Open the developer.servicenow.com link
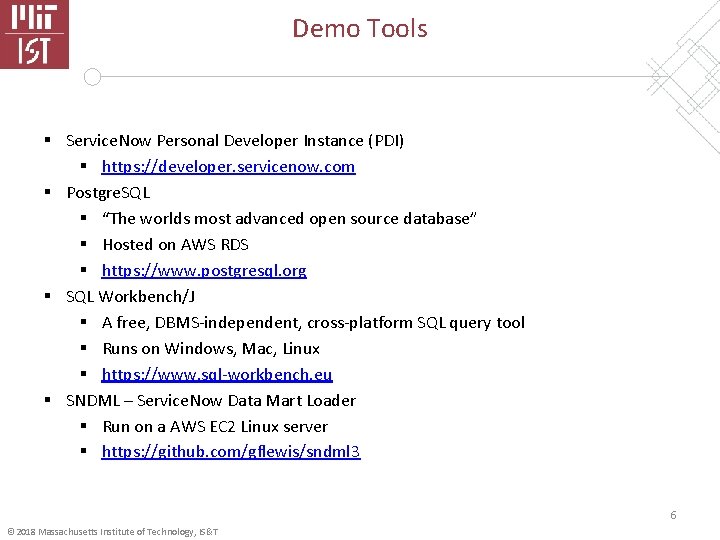This screenshot has width=720, height=540. (x=228, y=167)
